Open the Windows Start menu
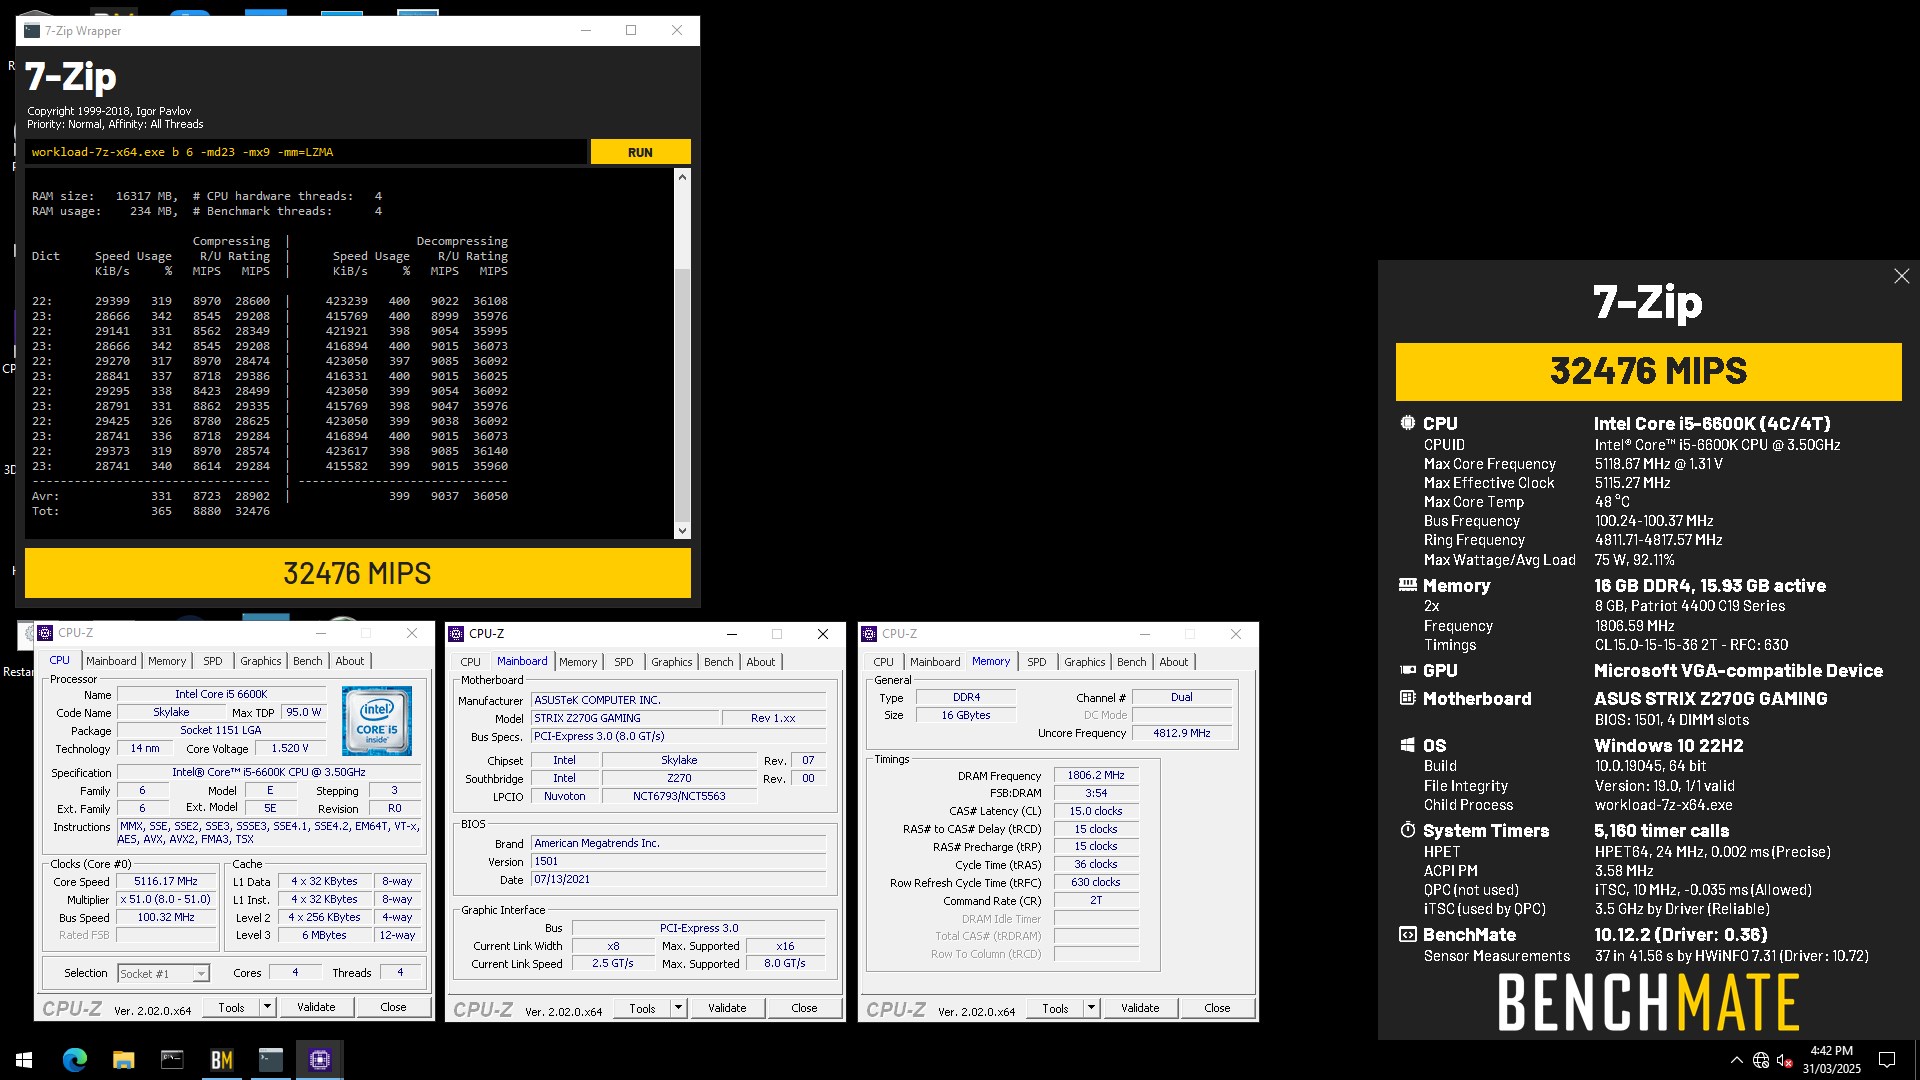Screen dimensions: 1920x1080 click(24, 1060)
